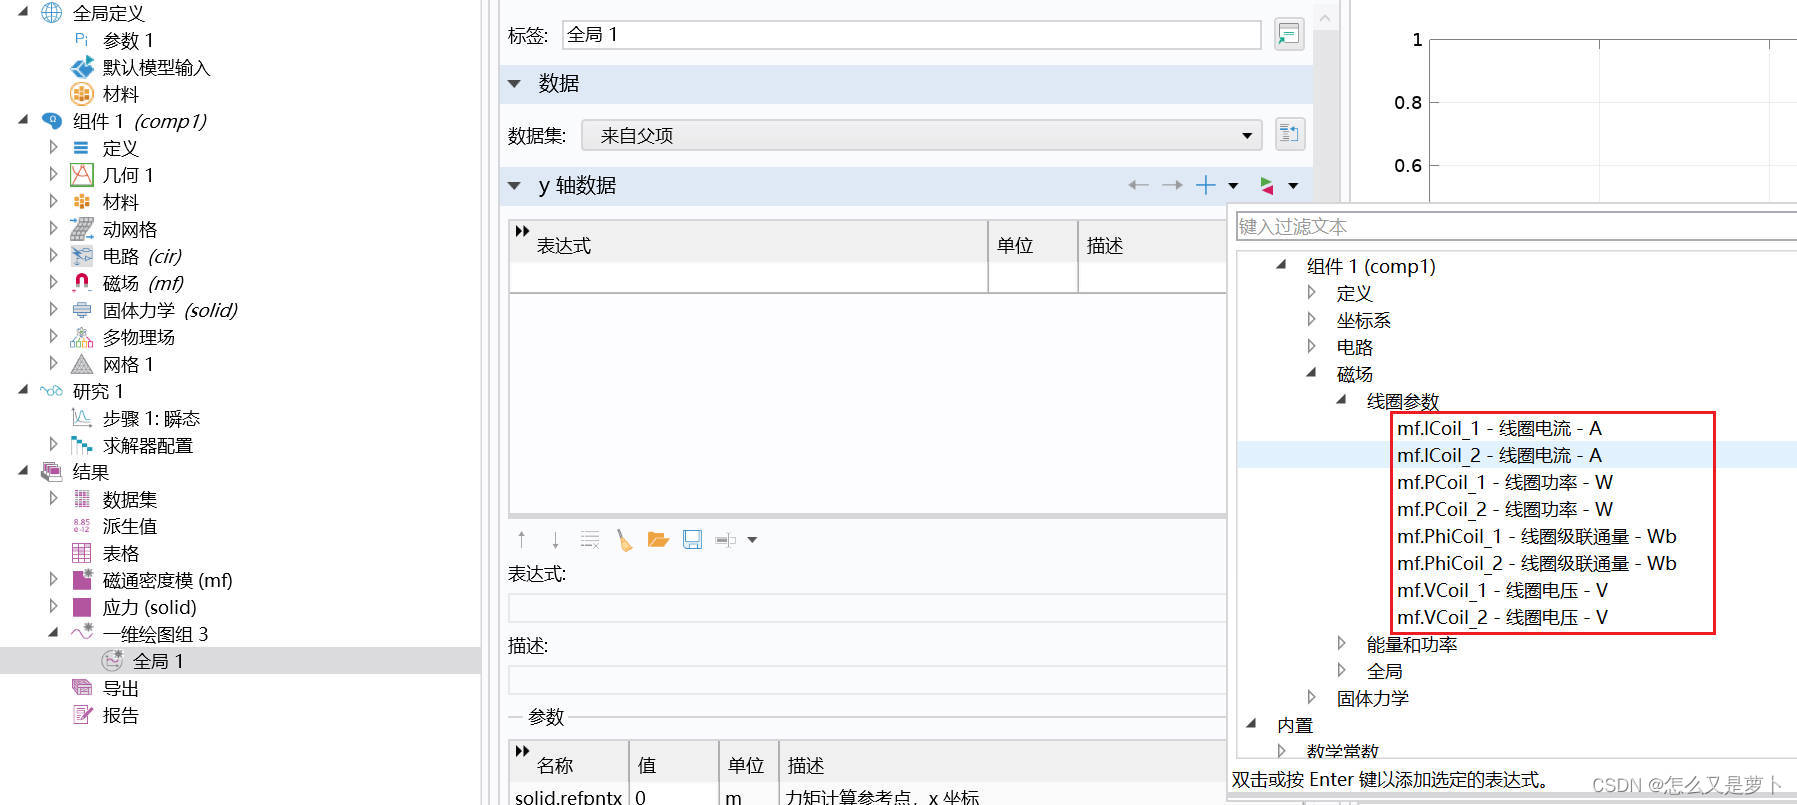
Task: Select the 导出 export node
Action: click(120, 688)
